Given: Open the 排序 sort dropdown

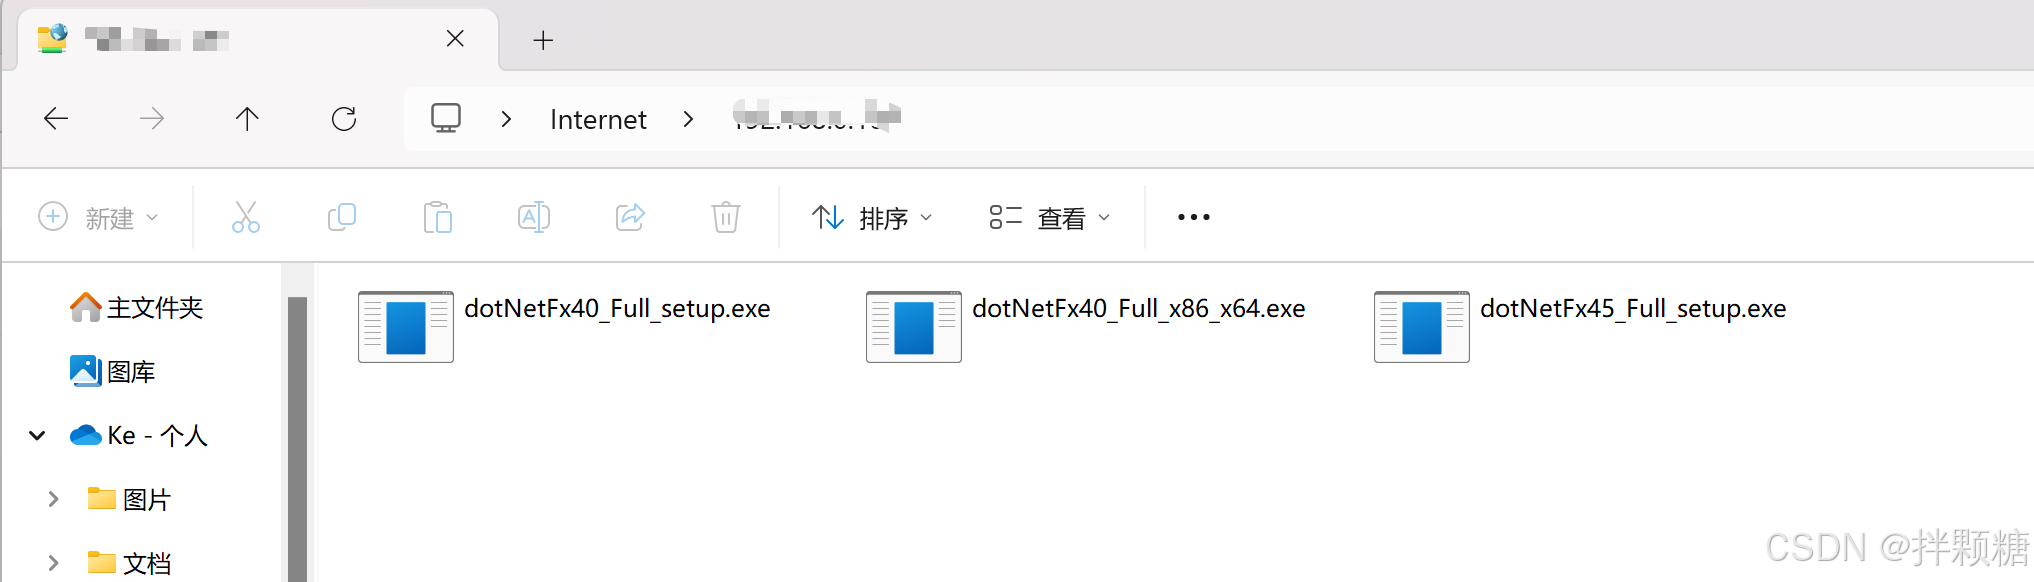Looking at the screenshot, I should (872, 217).
